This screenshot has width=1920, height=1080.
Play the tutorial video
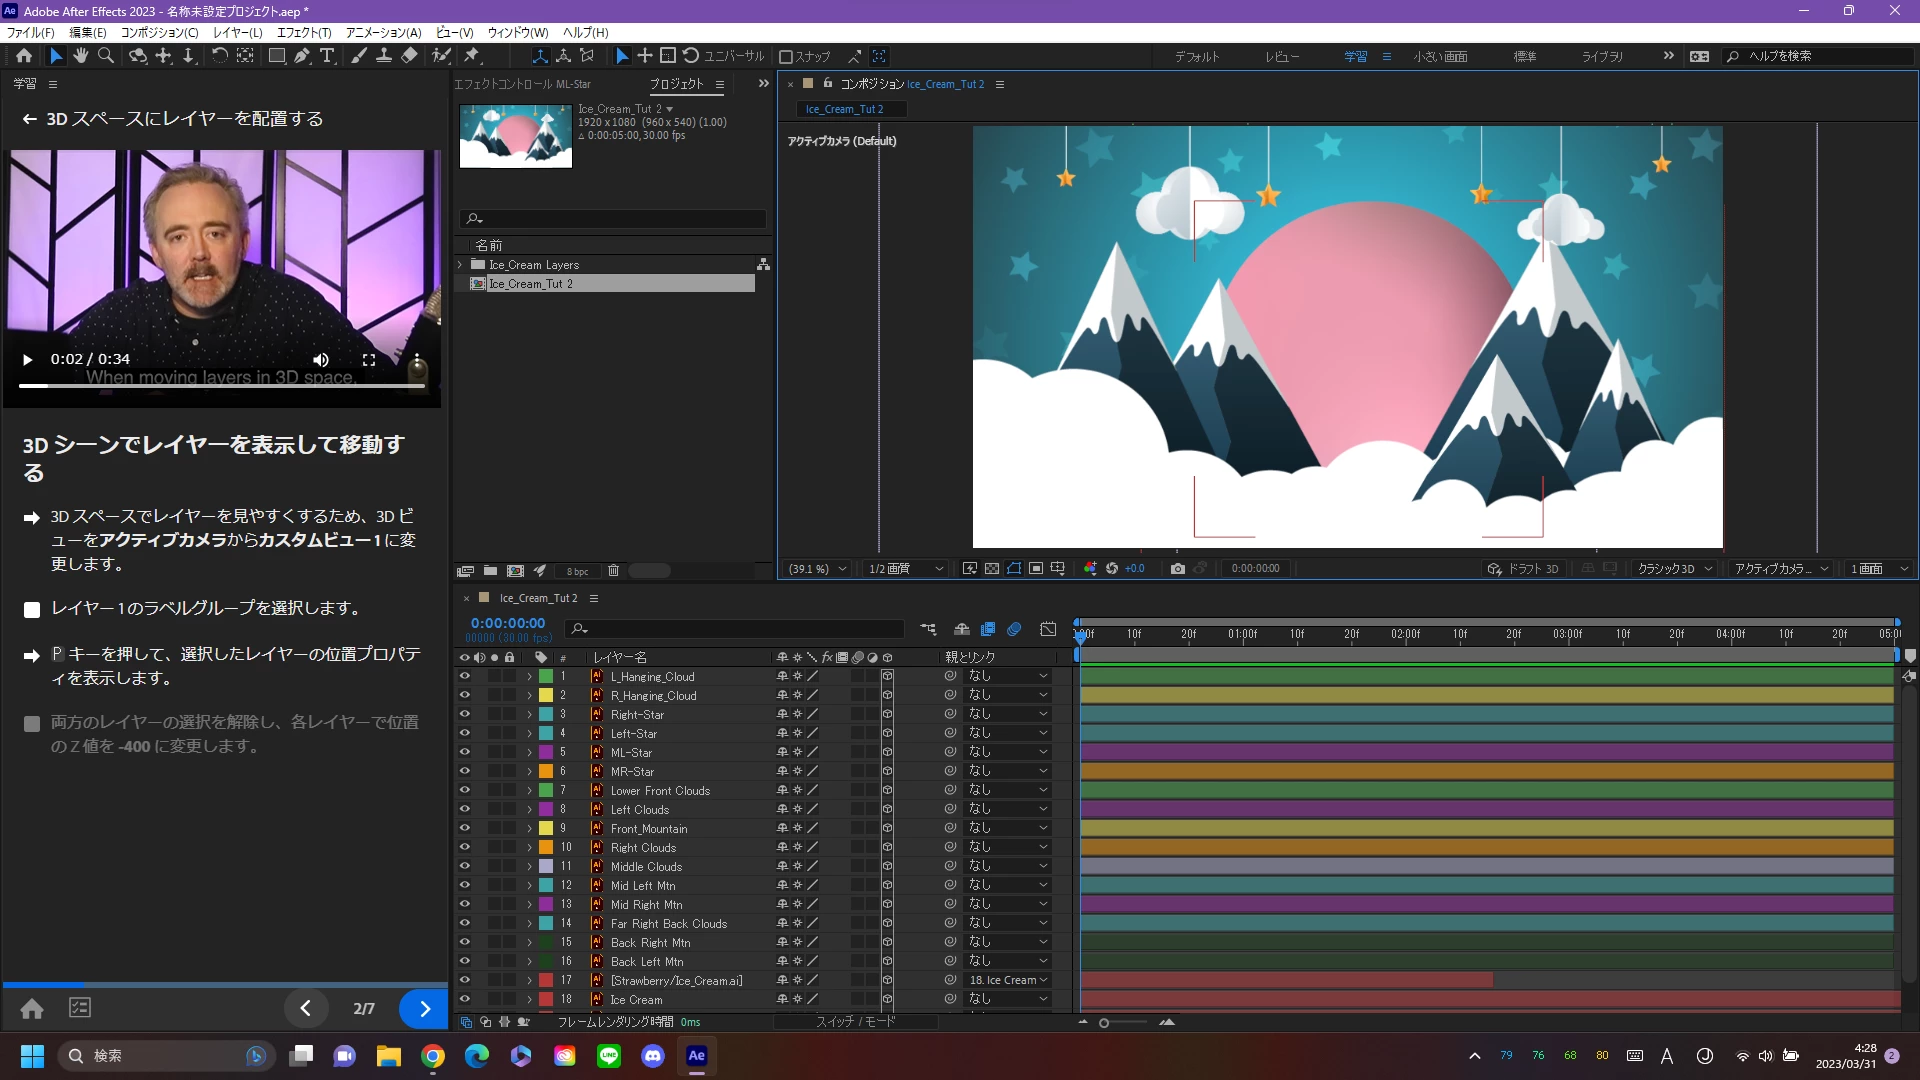click(28, 359)
